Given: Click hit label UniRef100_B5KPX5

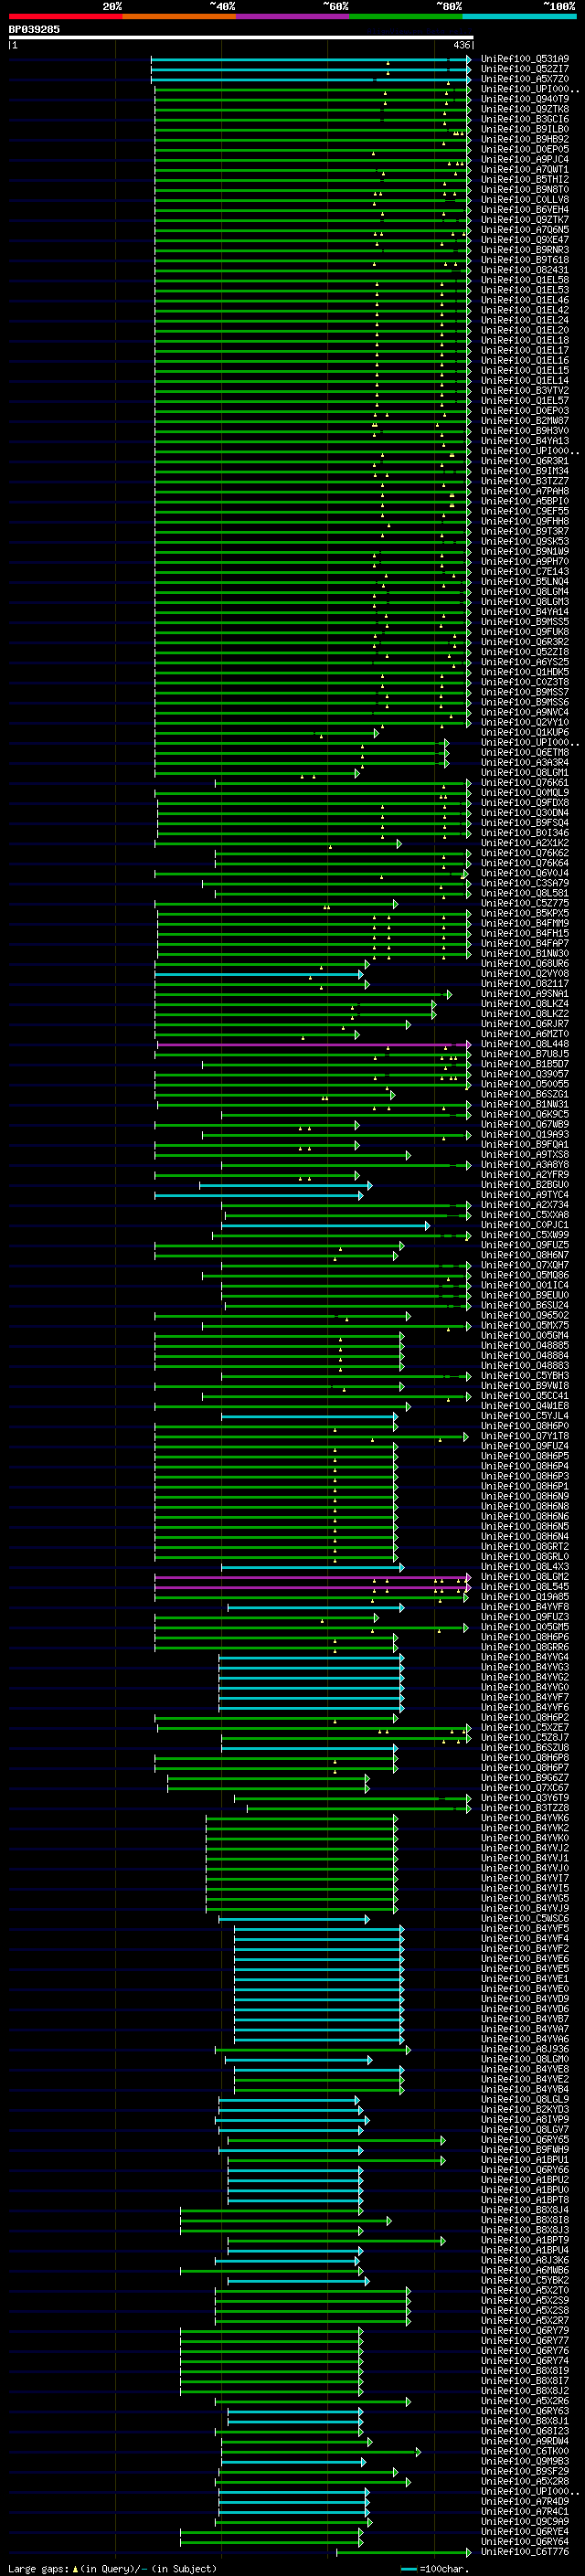Looking at the screenshot, I should (x=525, y=913).
